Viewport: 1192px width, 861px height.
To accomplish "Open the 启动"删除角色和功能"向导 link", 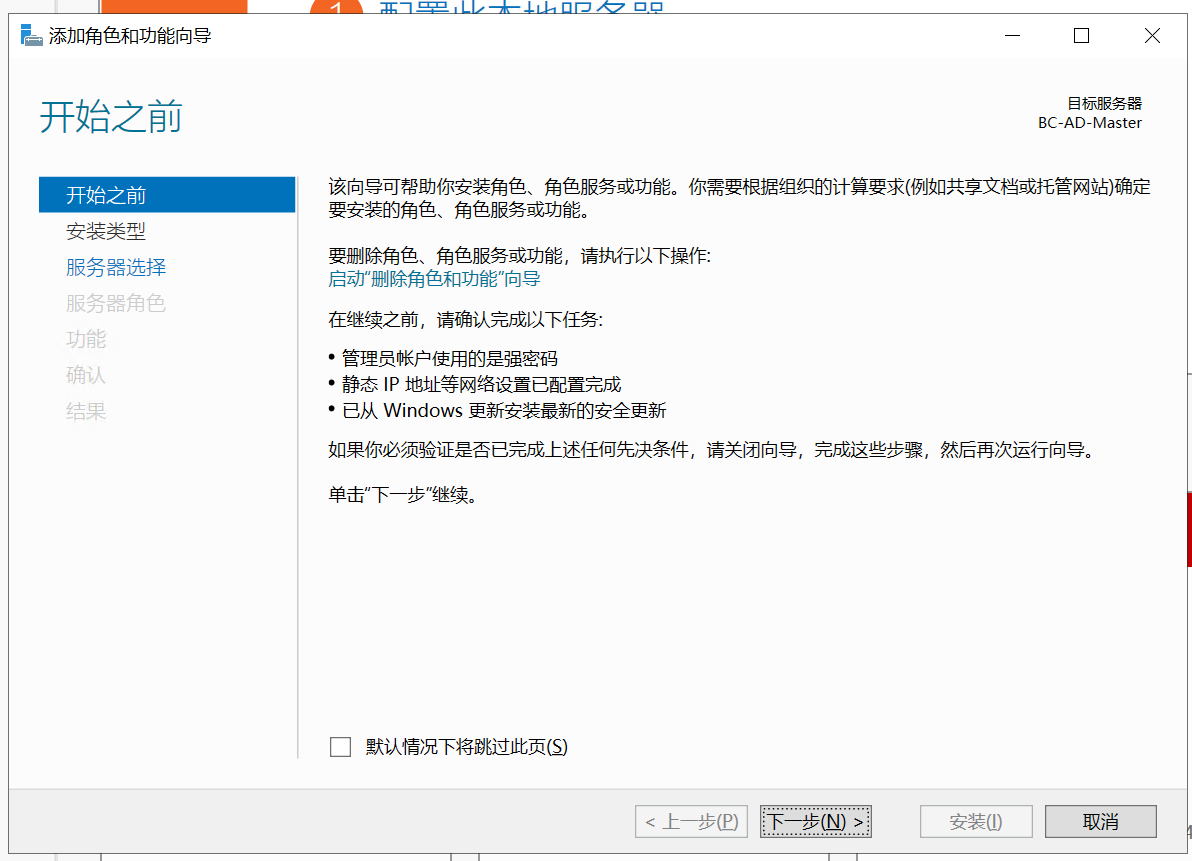I will (x=434, y=279).
